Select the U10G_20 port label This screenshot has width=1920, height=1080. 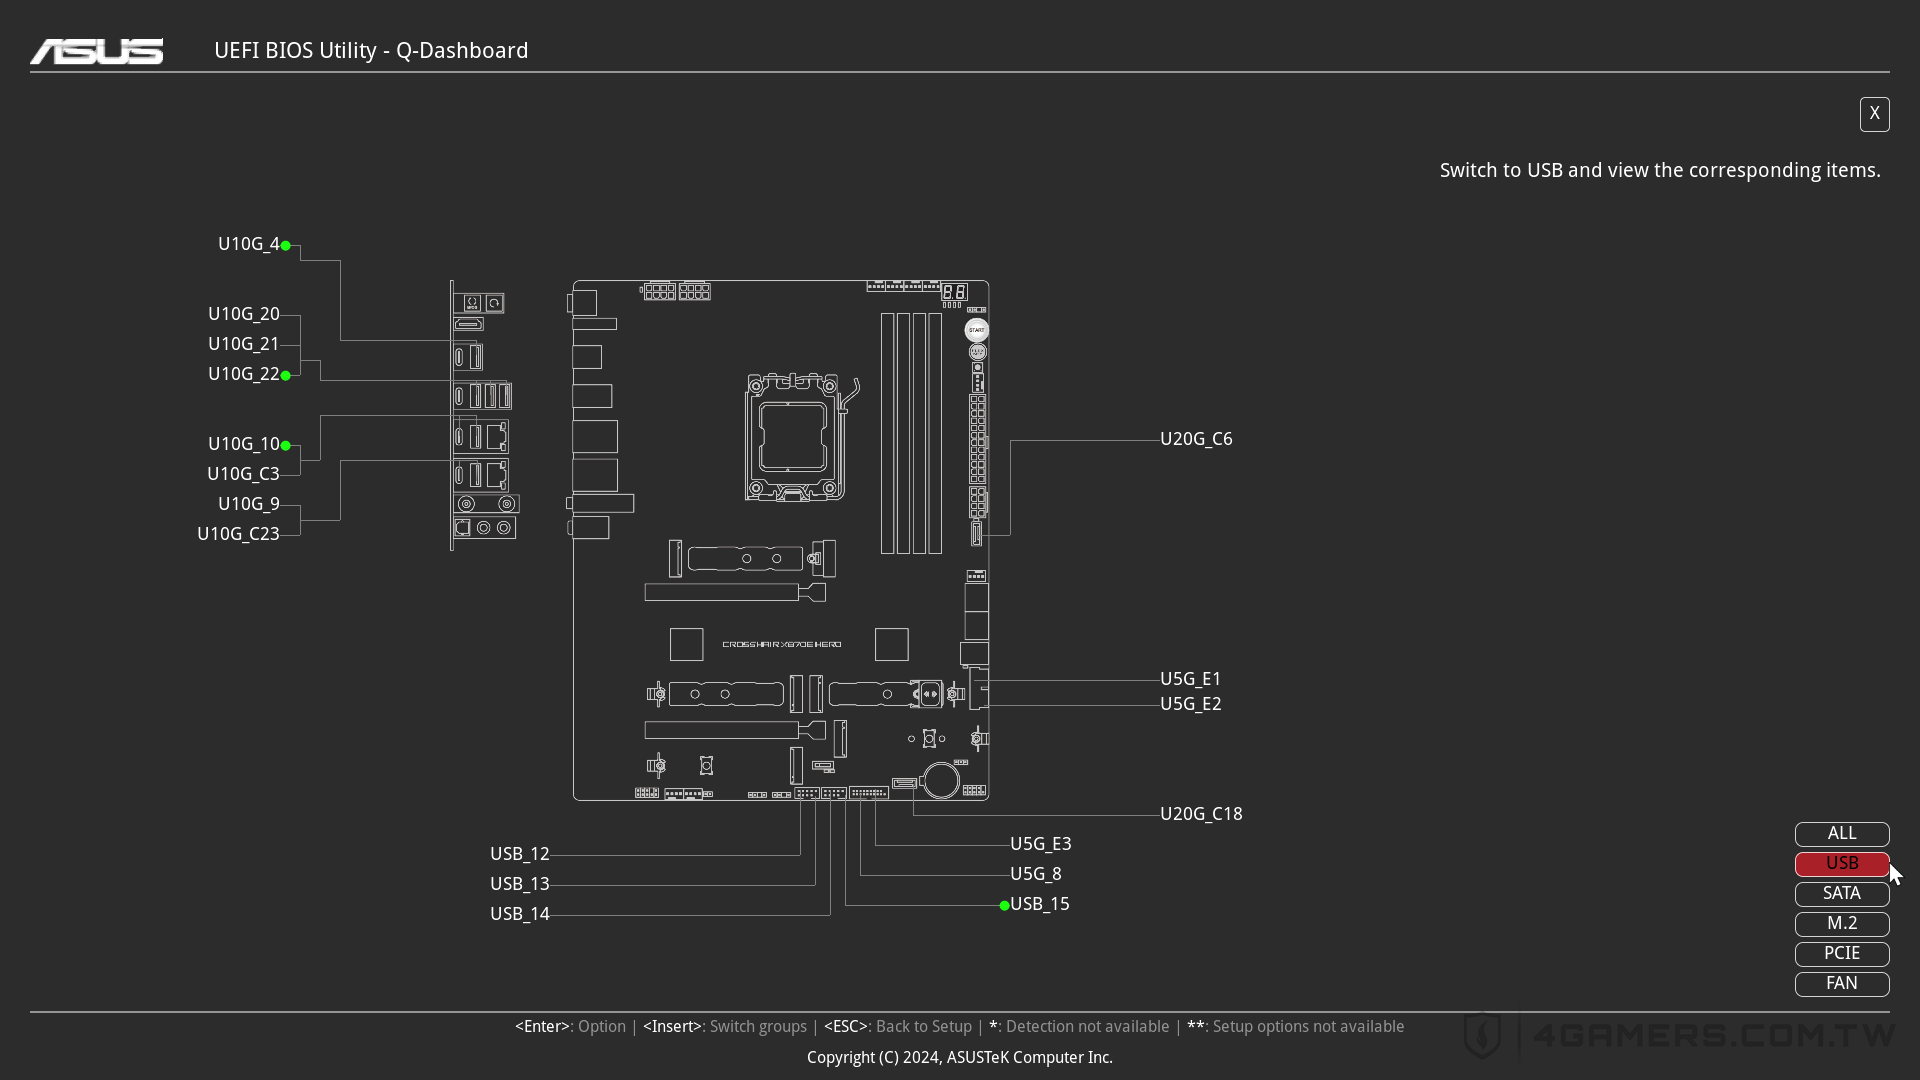click(x=244, y=314)
